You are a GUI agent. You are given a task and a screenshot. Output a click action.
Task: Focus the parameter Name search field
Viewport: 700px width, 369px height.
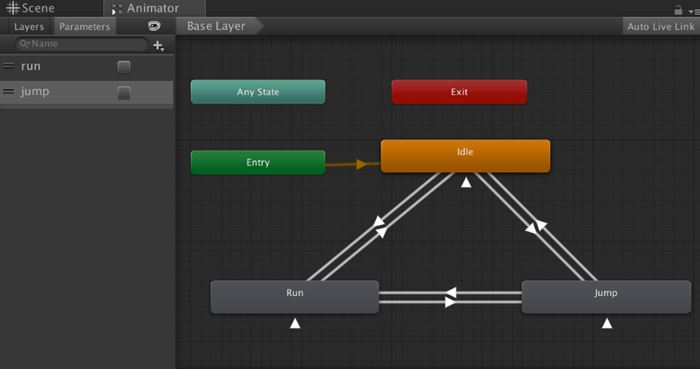click(x=82, y=44)
